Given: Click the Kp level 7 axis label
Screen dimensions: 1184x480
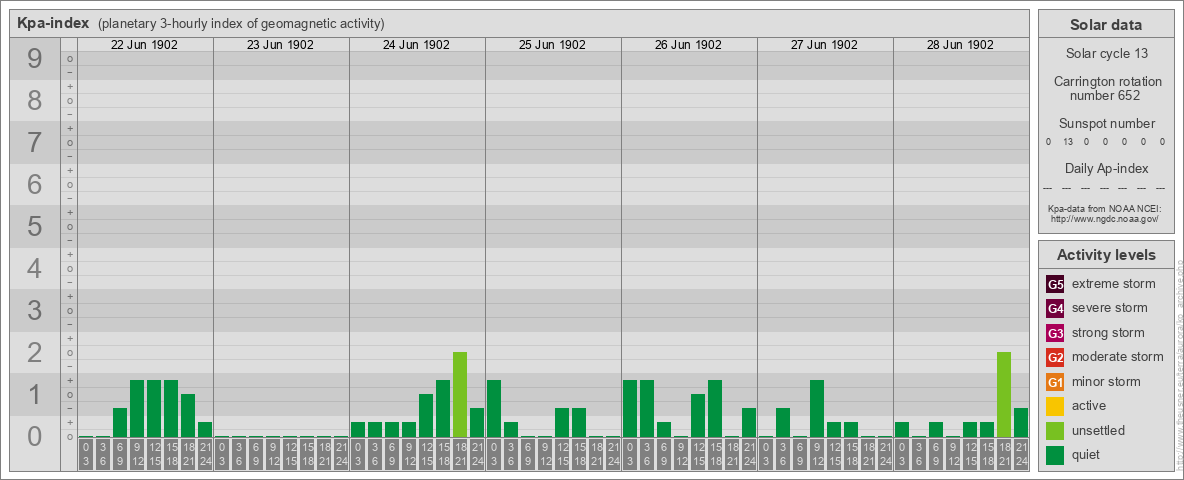Looking at the screenshot, I should pos(35,143).
